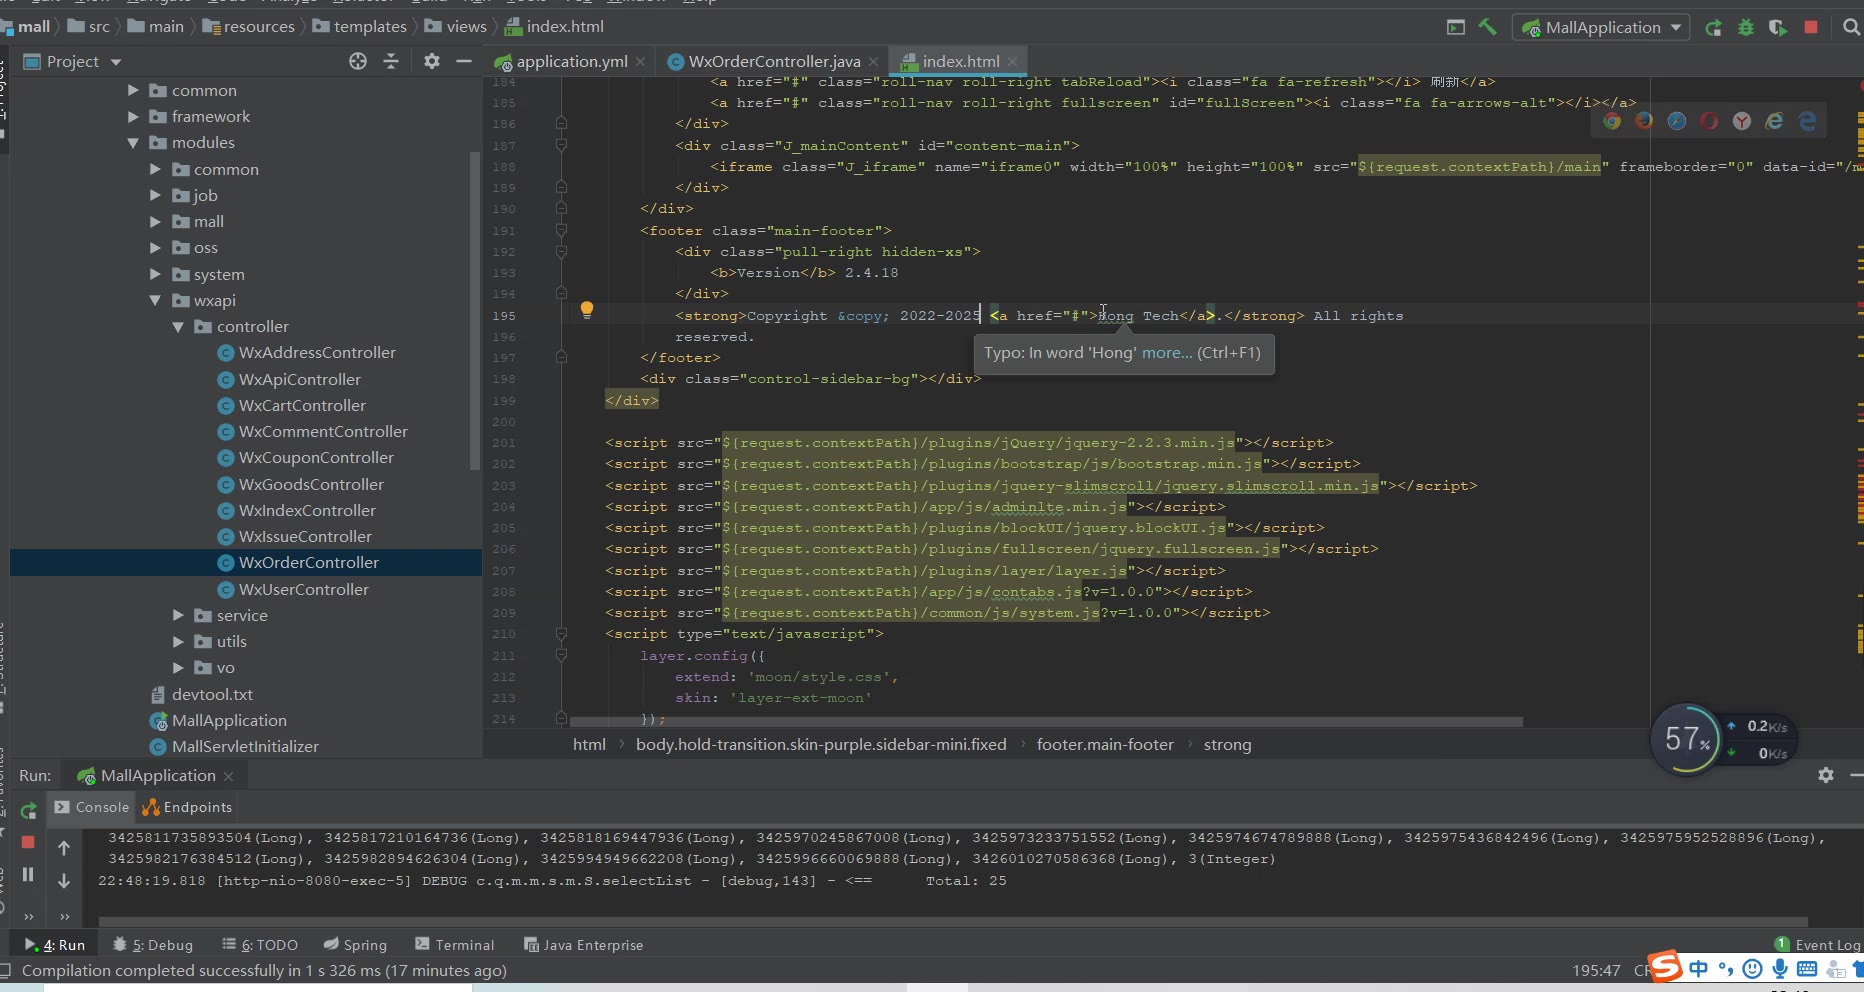The height and width of the screenshot is (992, 1864).
Task: Open the 5: Debug tool window
Action: (x=153, y=945)
